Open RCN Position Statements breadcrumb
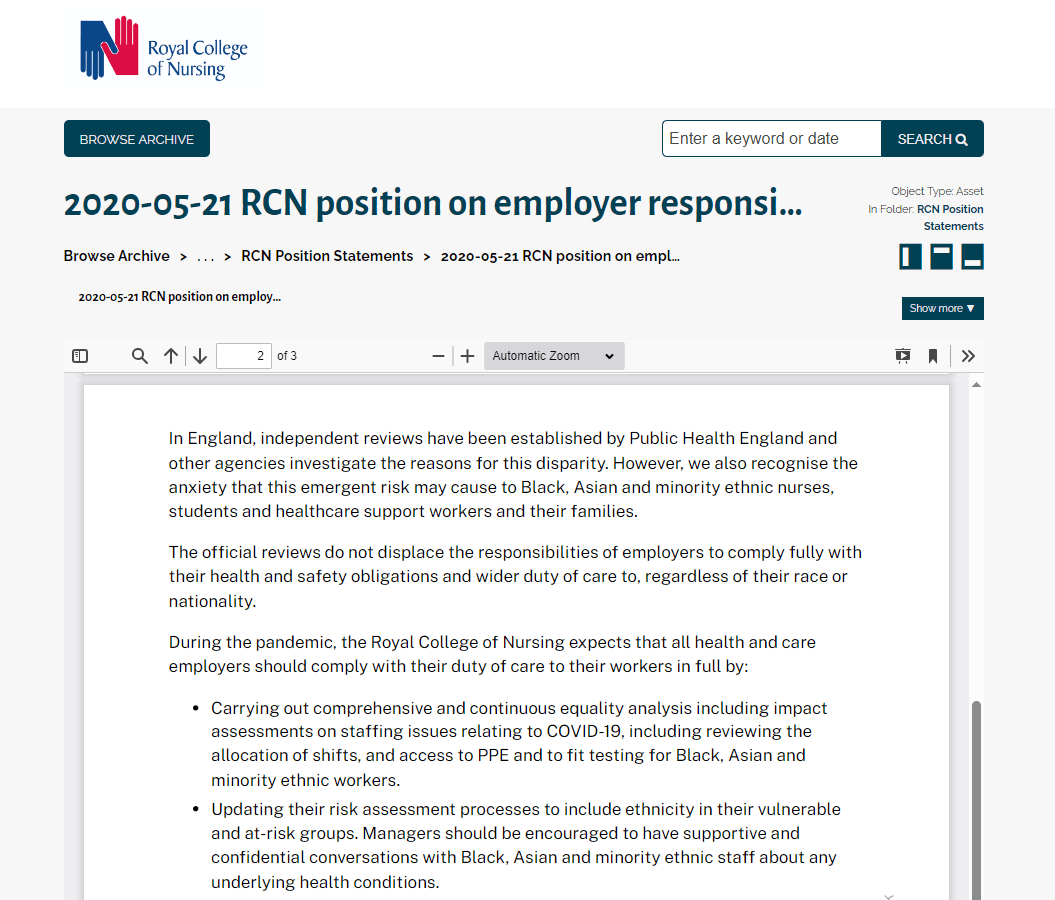 327,256
